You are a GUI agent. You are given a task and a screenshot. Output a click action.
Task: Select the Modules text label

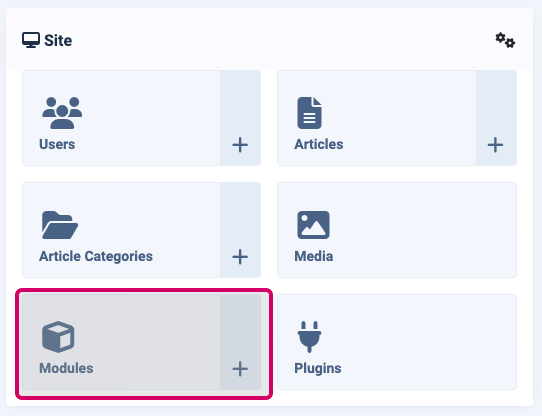coord(66,368)
